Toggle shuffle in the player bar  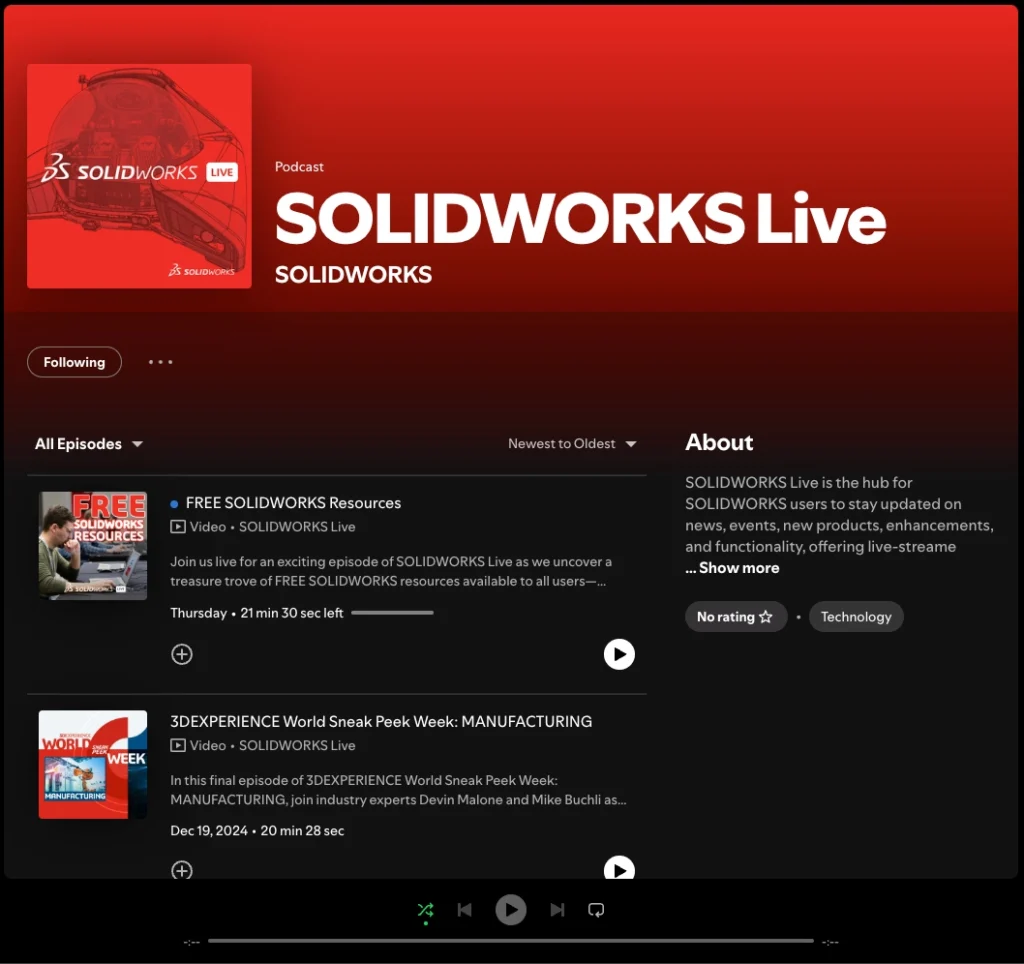425,909
